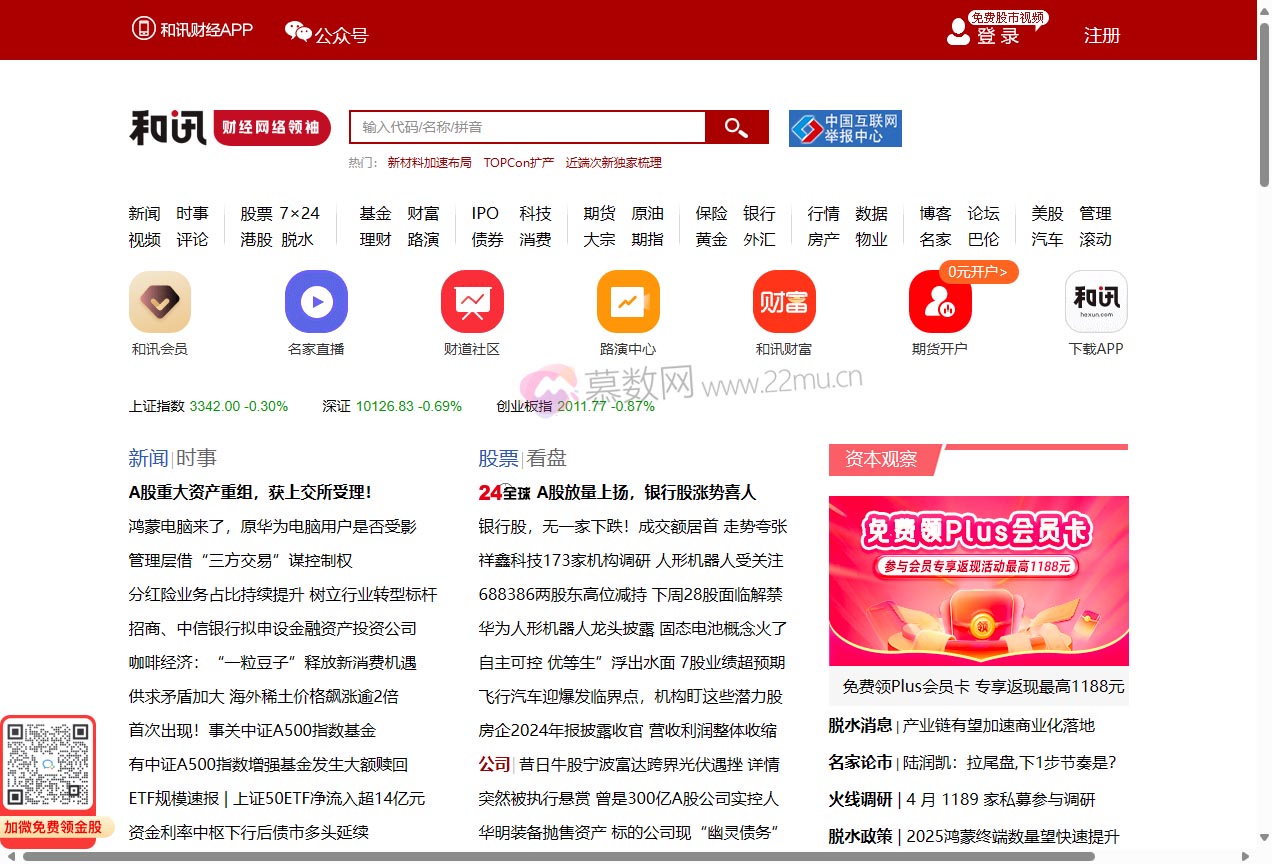The height and width of the screenshot is (864, 1272).
Task: Click the 中国互联网举报中心 logo
Action: pos(844,127)
